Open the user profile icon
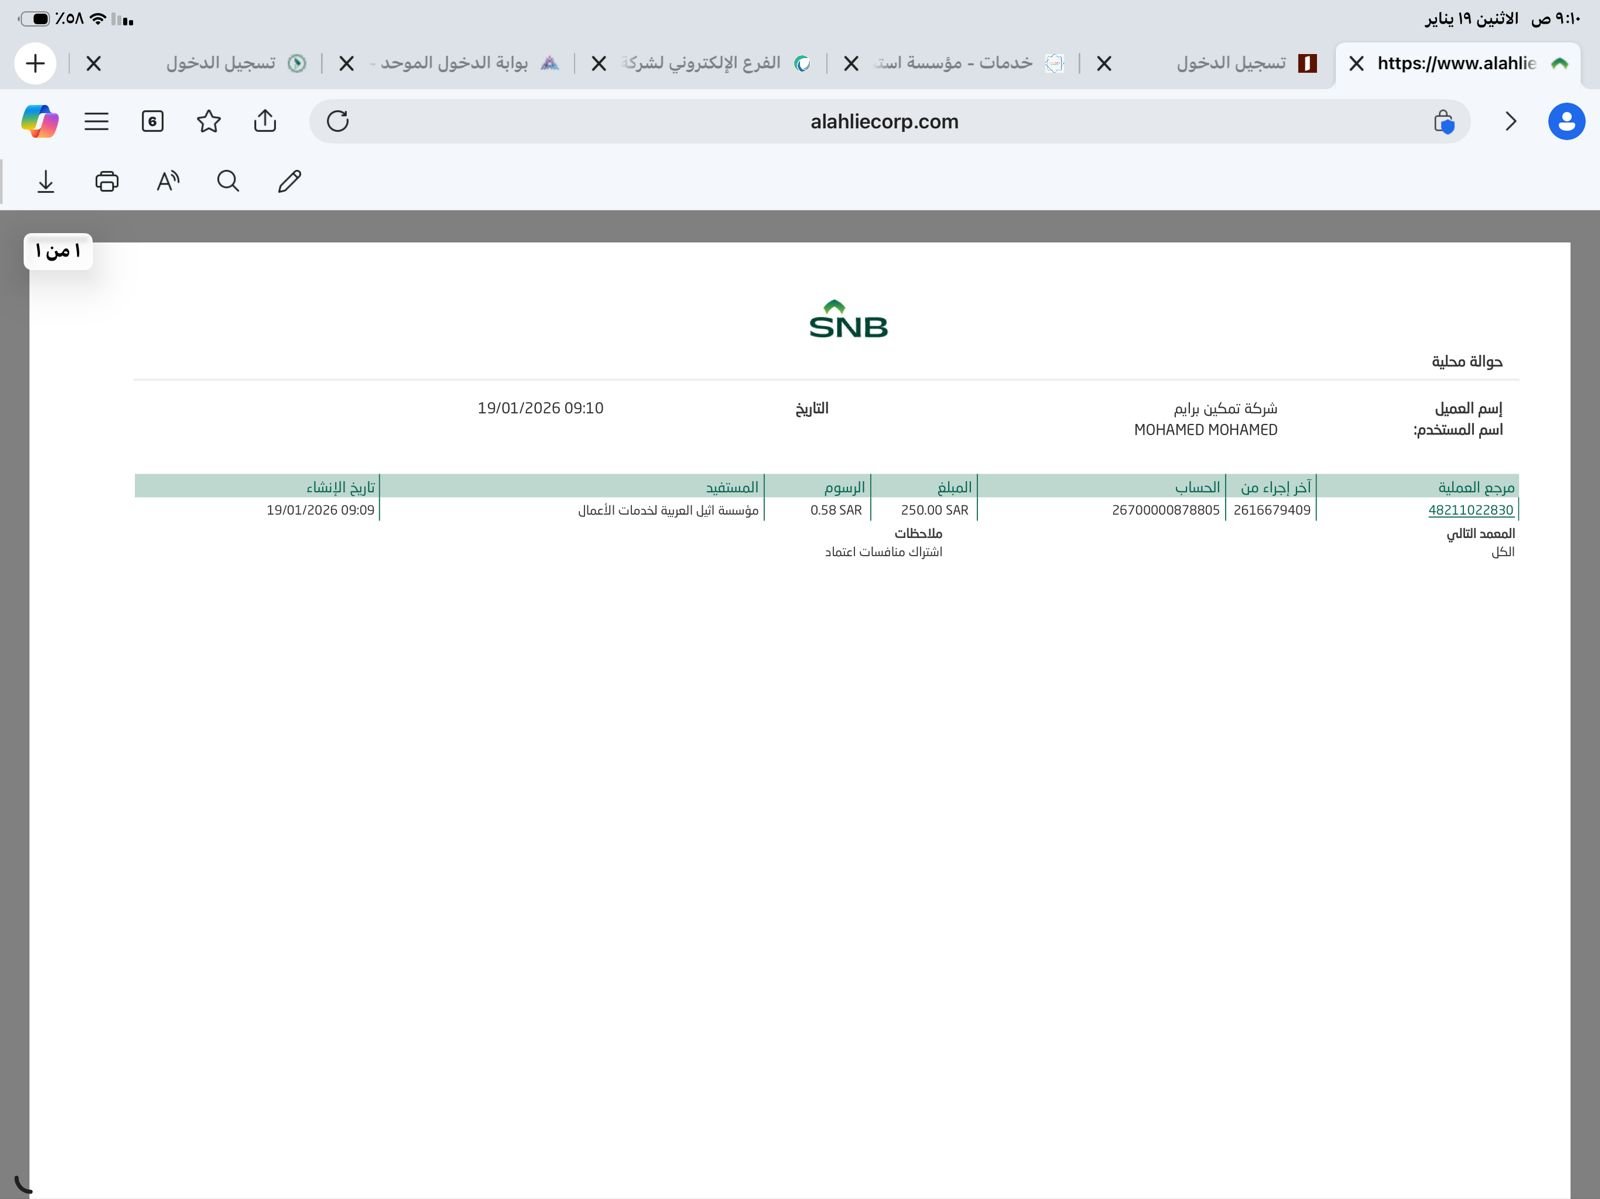 click(1566, 121)
